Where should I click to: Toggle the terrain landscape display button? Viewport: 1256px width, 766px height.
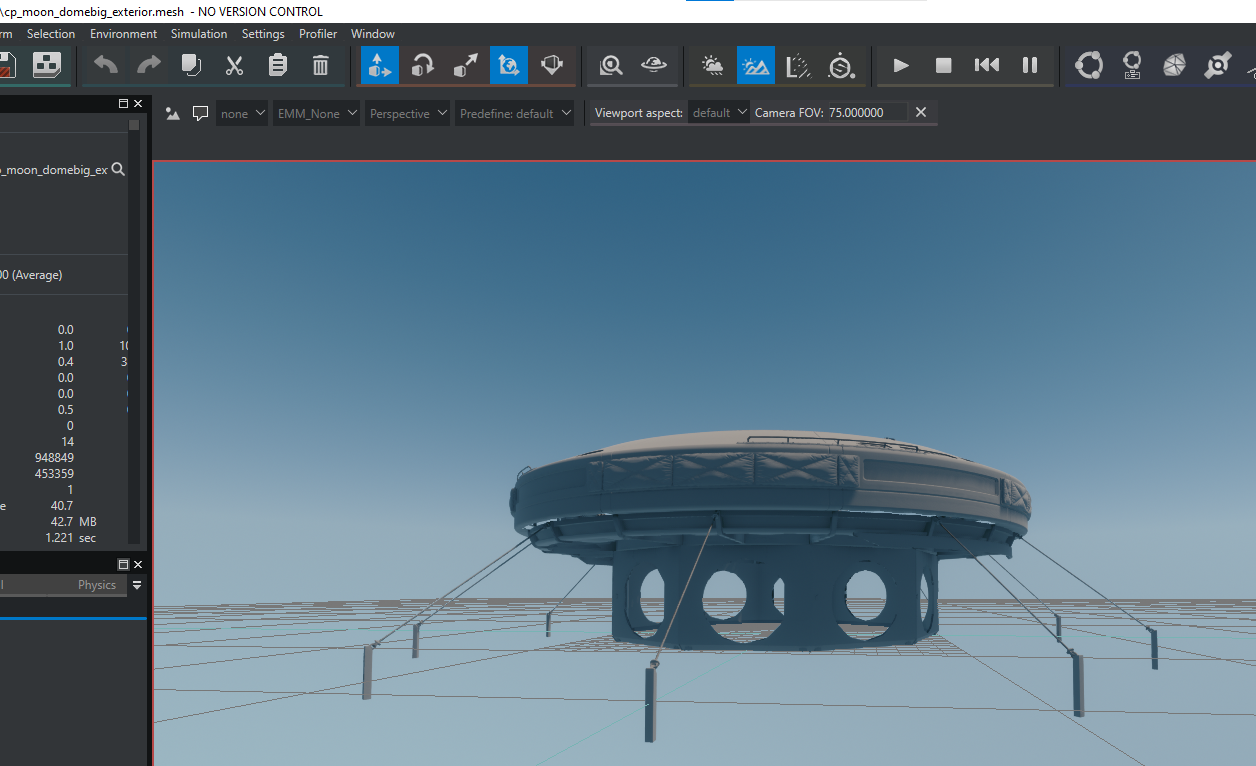tap(756, 66)
